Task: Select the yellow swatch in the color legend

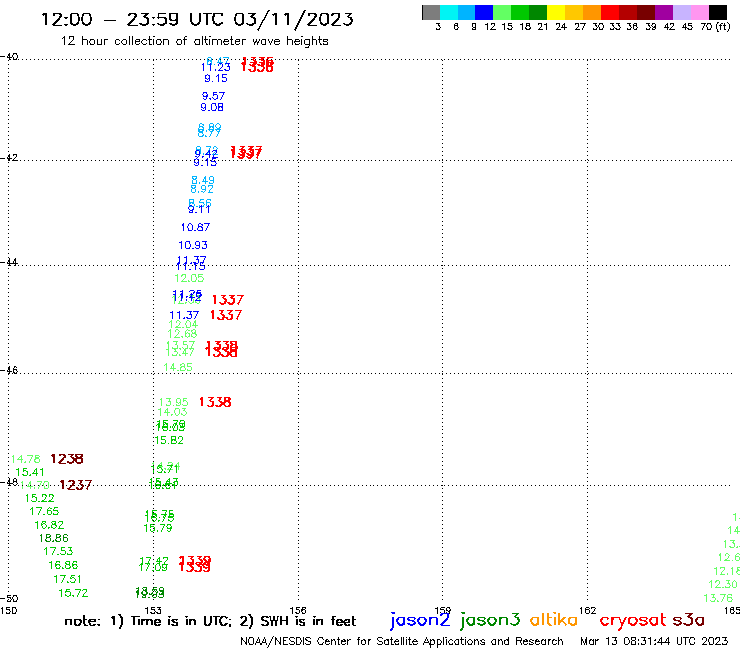Action: [x=556, y=12]
